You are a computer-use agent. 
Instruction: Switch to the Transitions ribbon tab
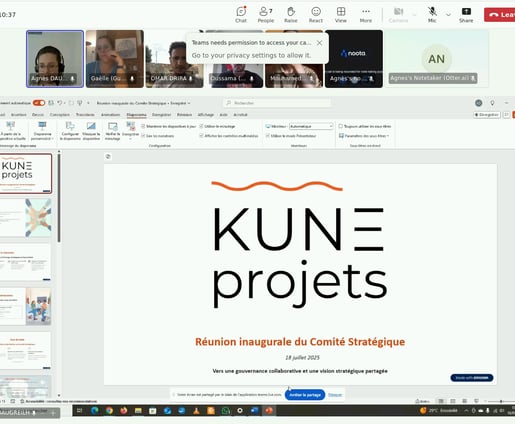85,115
